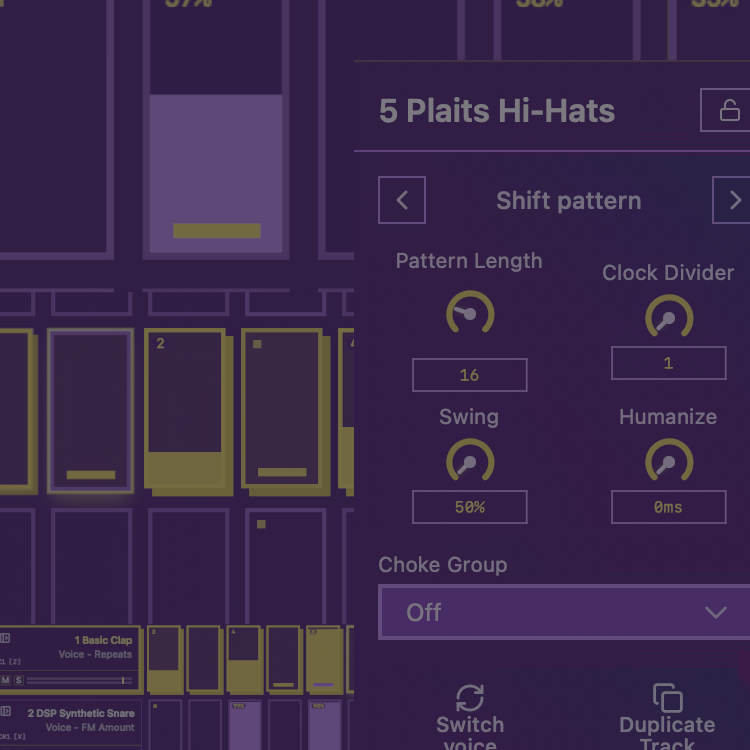Click the Humanize knob
The height and width of the screenshot is (750, 750).
pos(669,461)
